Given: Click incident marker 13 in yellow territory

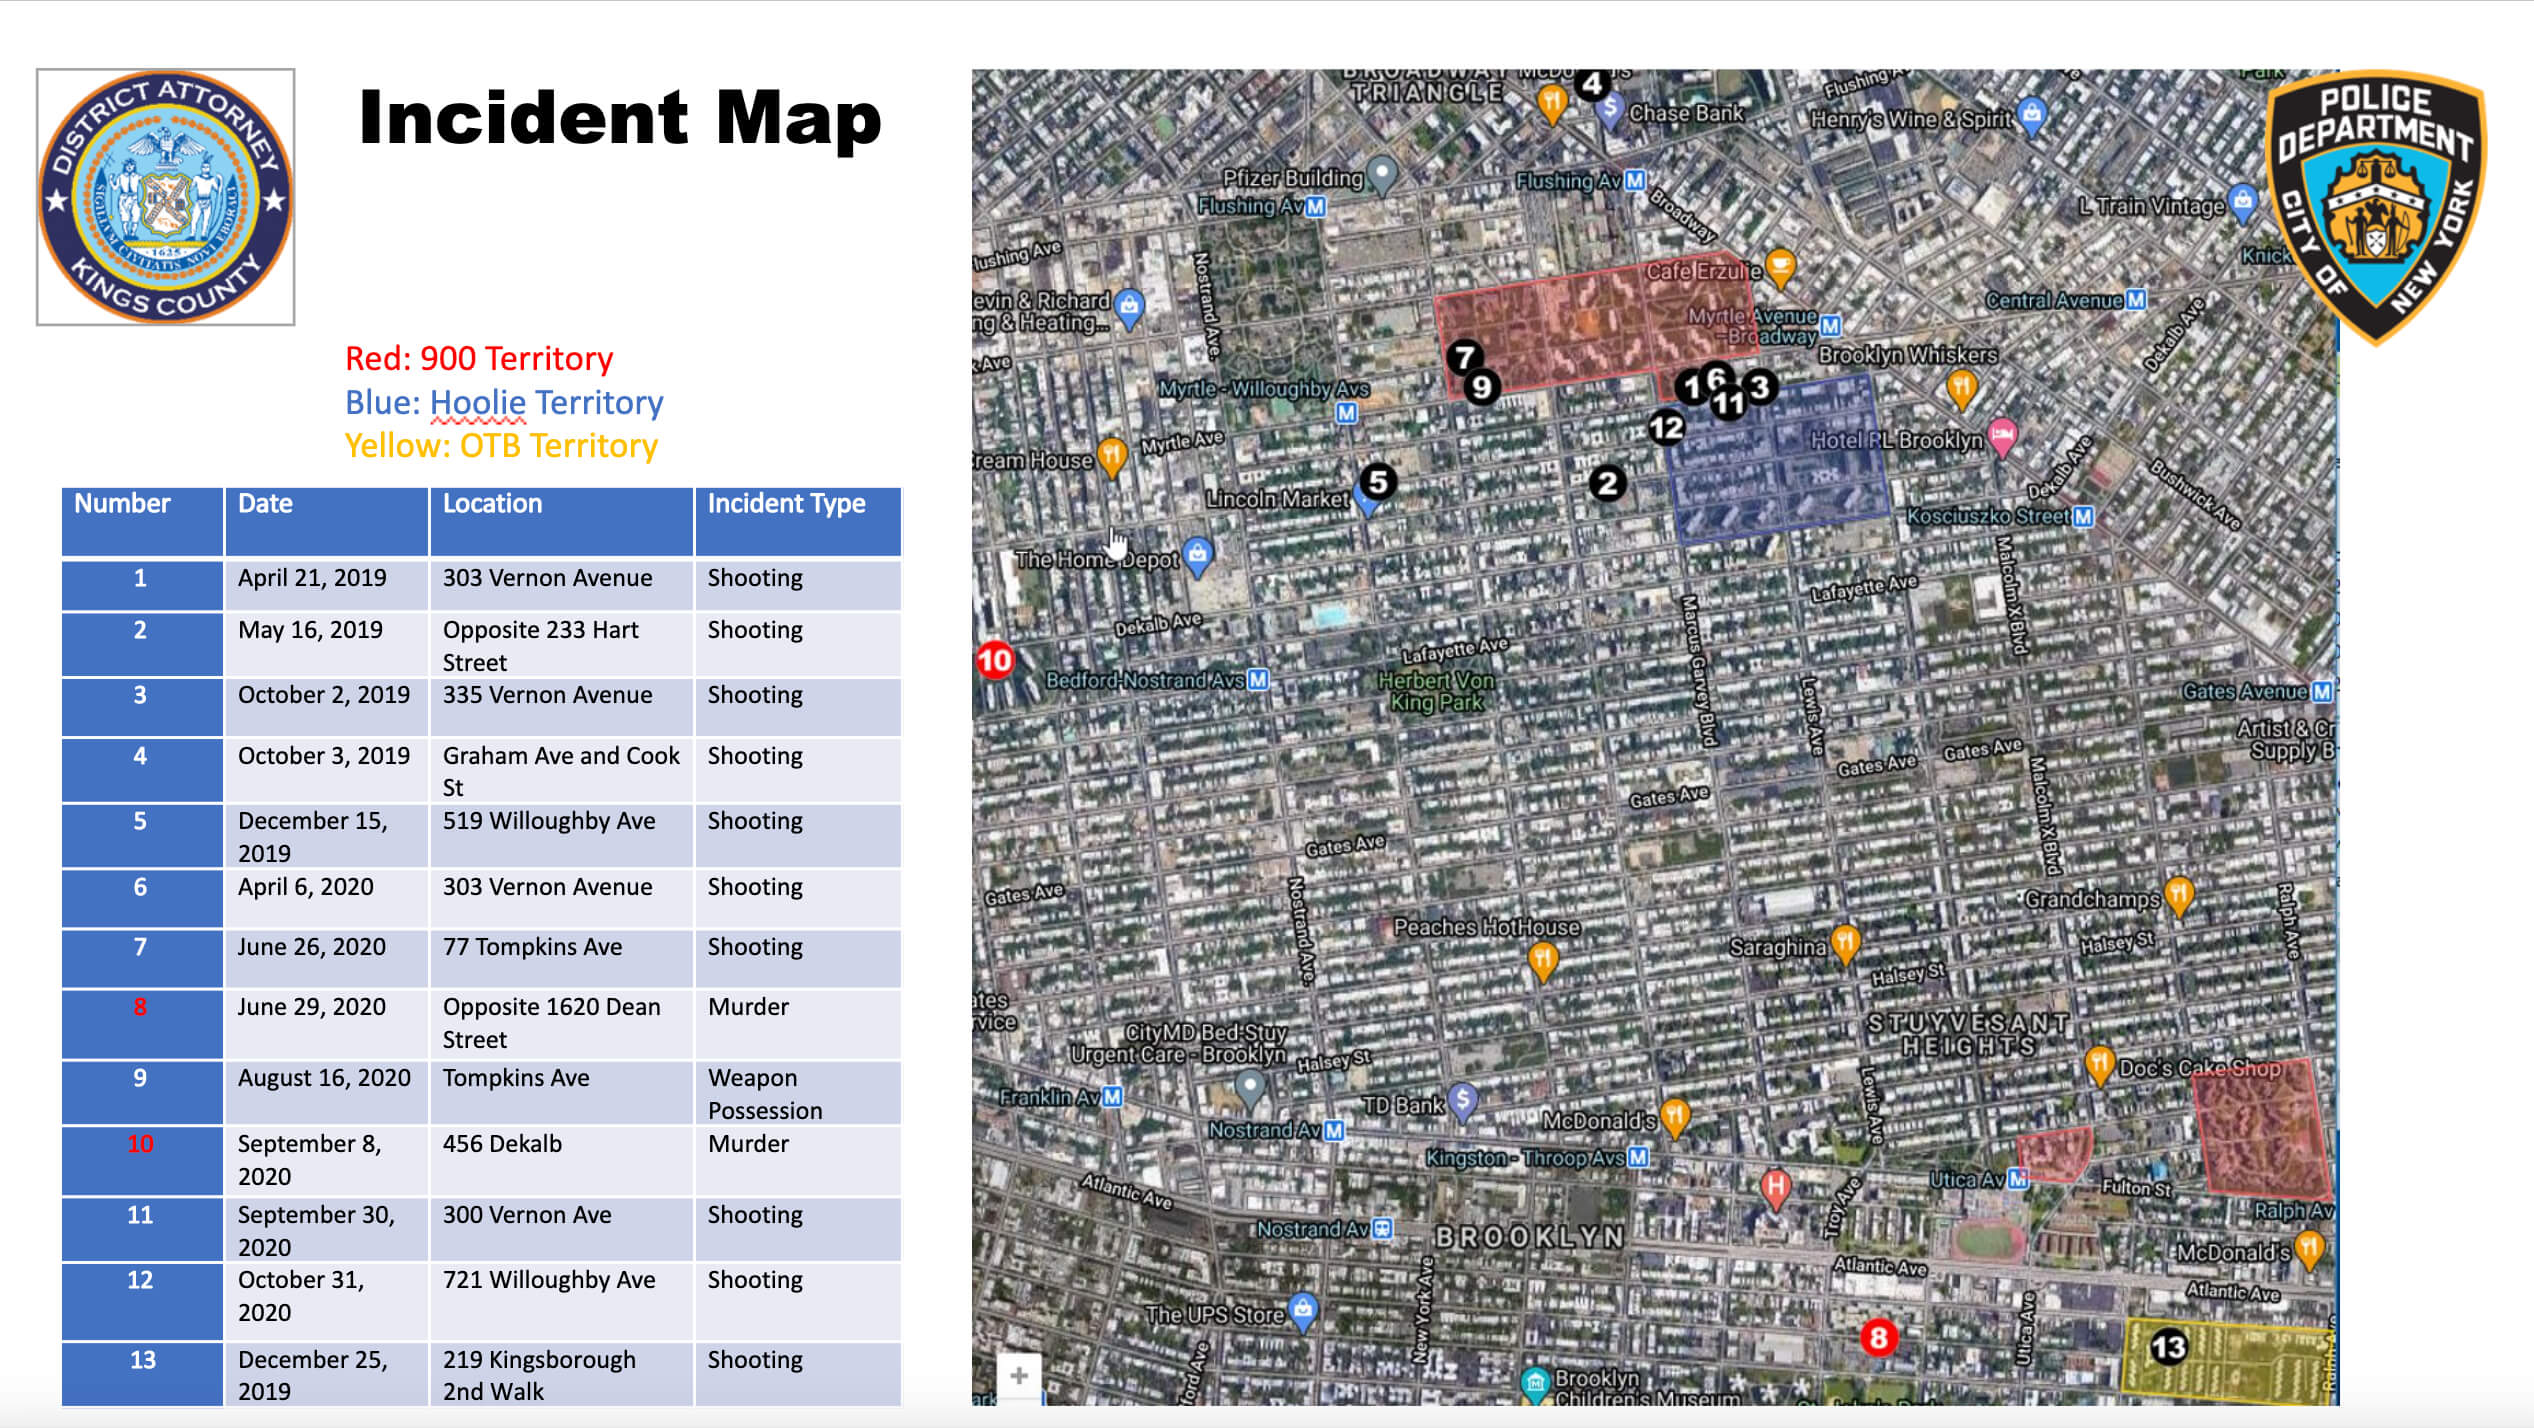Looking at the screenshot, I should 2168,1347.
